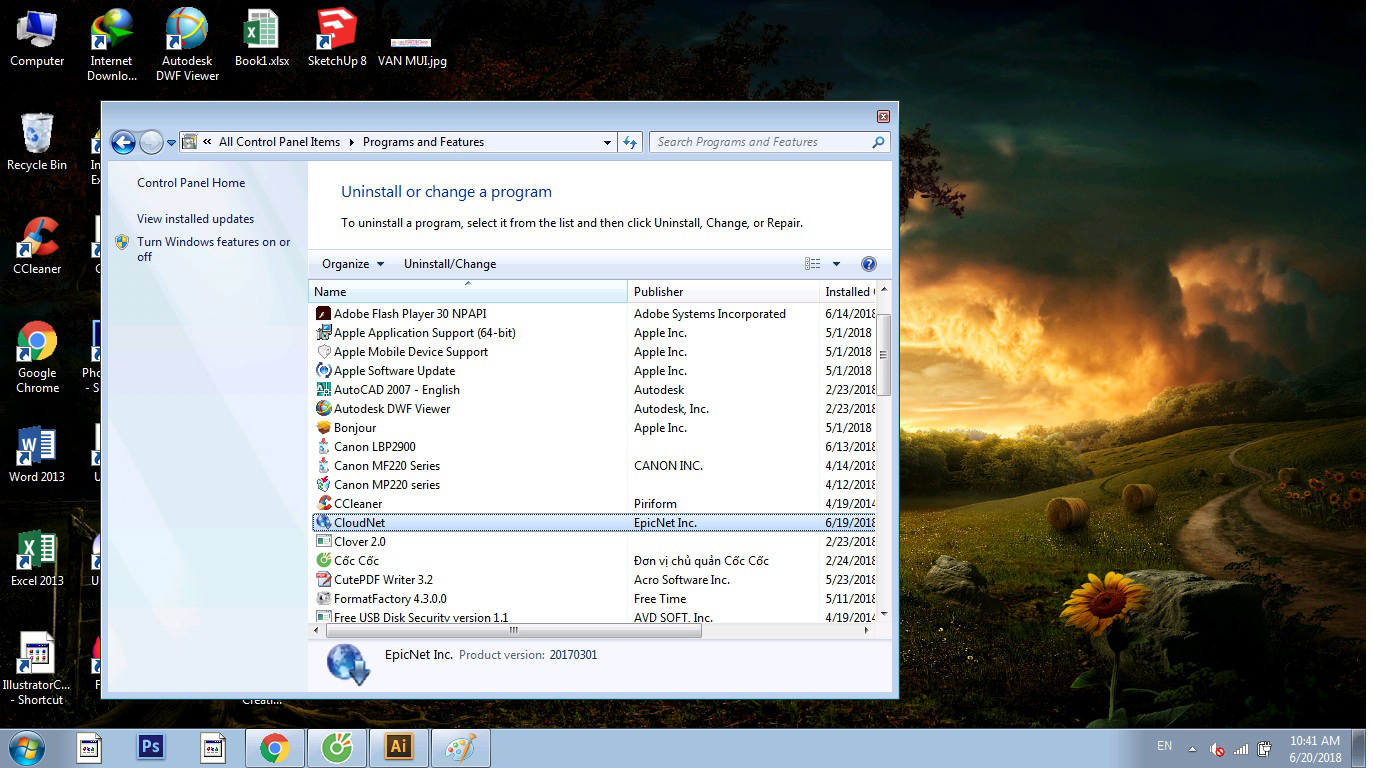
Task: Show hidden icons in the system tray
Action: coord(1192,749)
